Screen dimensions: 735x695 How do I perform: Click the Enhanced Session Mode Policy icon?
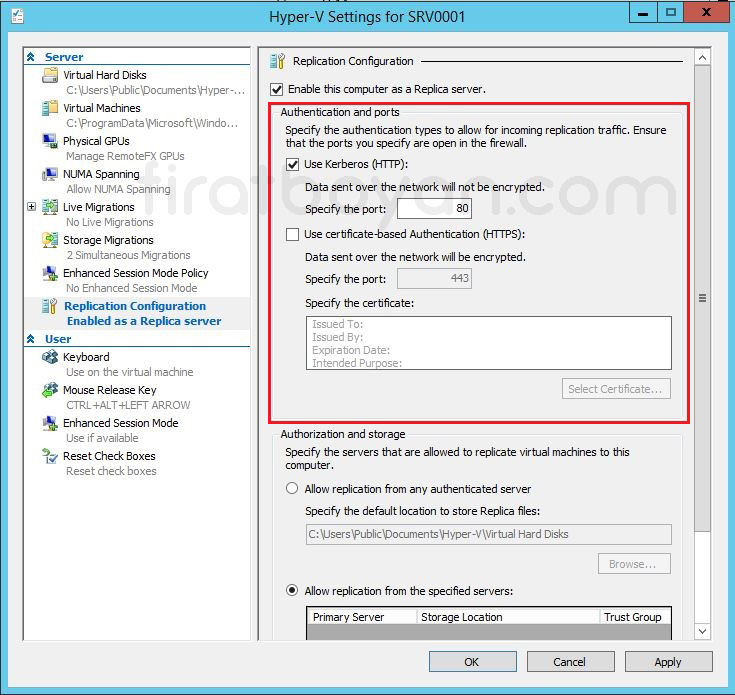(50, 273)
